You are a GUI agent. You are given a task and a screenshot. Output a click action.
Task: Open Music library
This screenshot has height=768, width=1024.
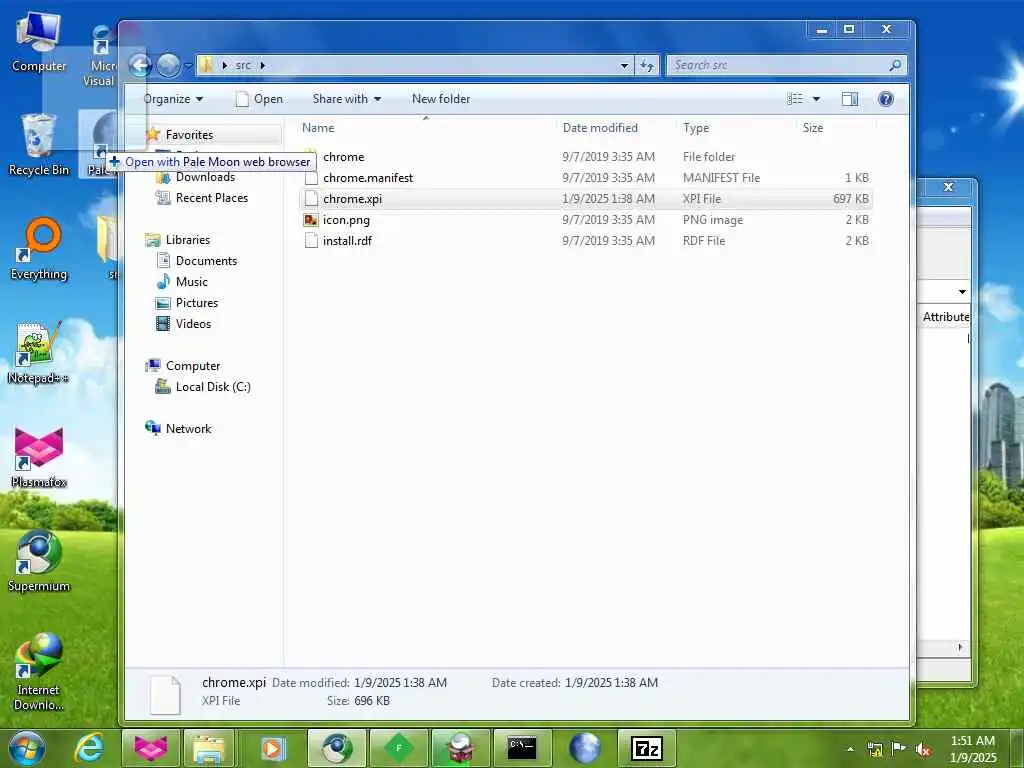191,281
